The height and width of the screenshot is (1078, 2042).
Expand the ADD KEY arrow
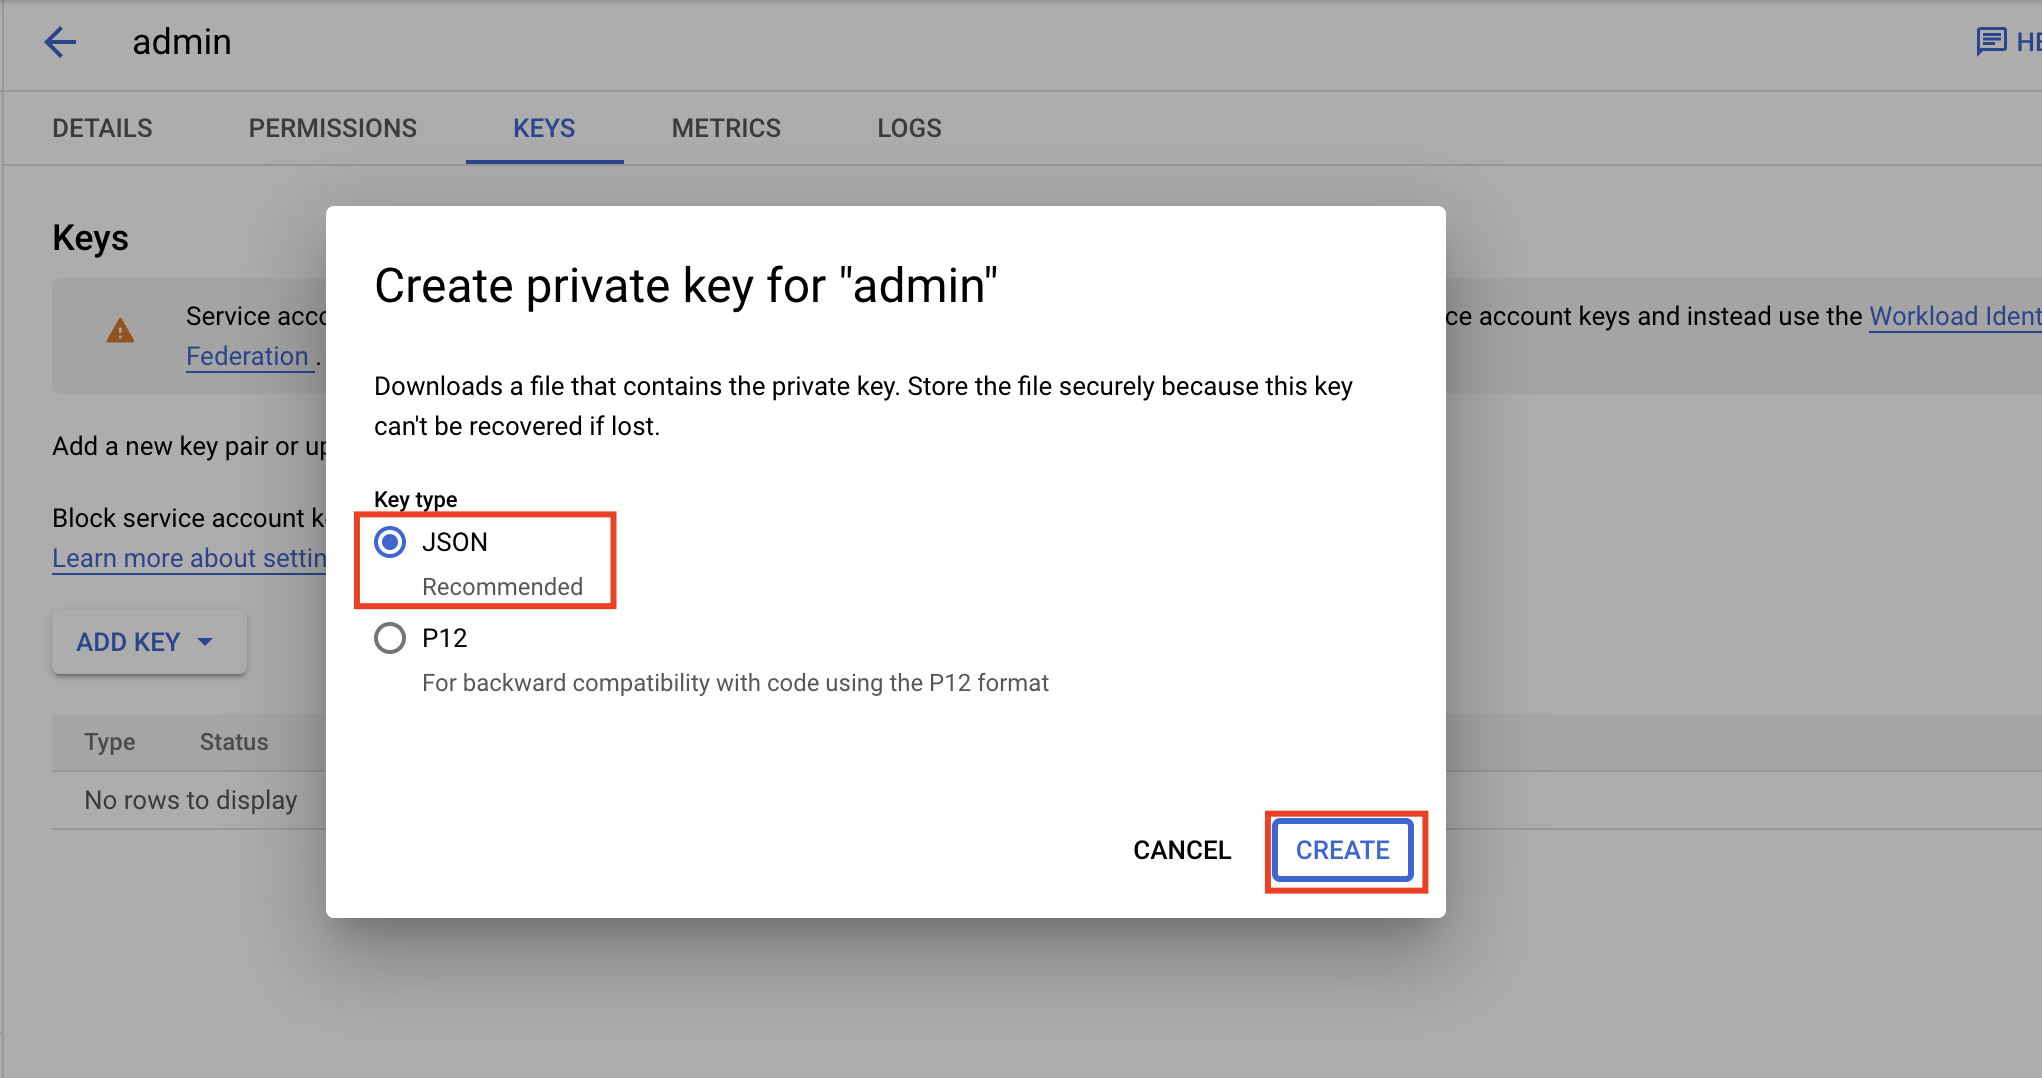(x=207, y=641)
